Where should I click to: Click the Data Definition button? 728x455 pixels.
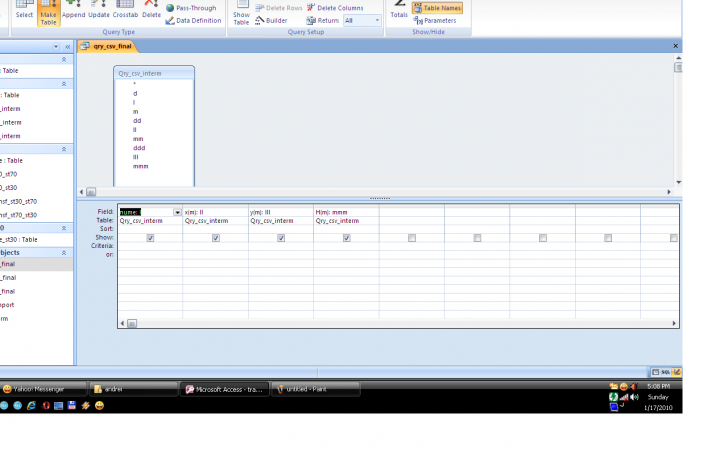194,20
